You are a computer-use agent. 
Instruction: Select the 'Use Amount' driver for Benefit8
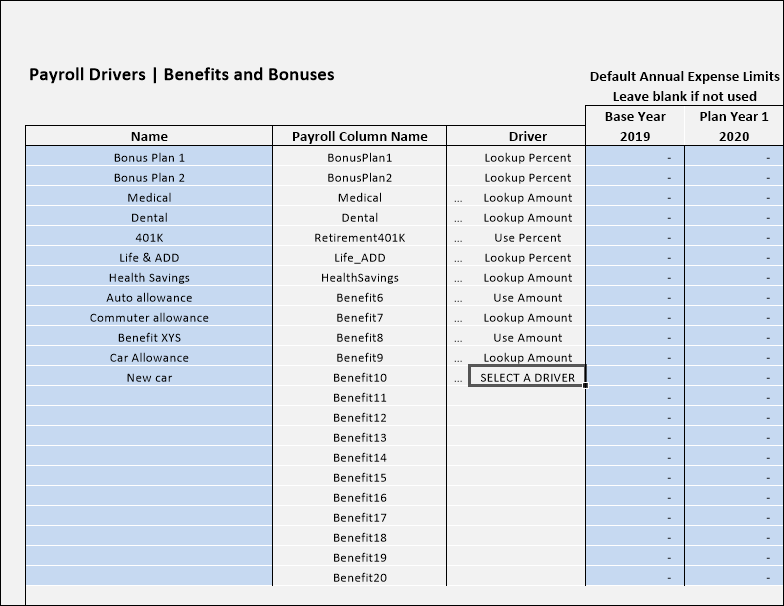[x=527, y=338]
